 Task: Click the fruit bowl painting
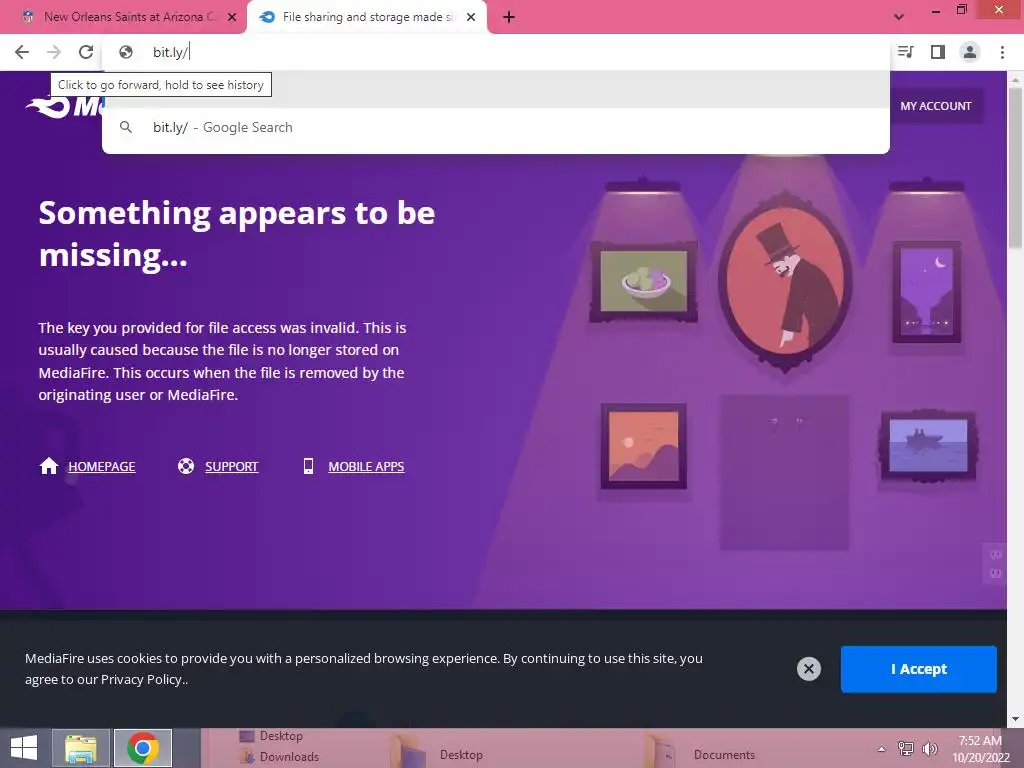click(x=644, y=282)
